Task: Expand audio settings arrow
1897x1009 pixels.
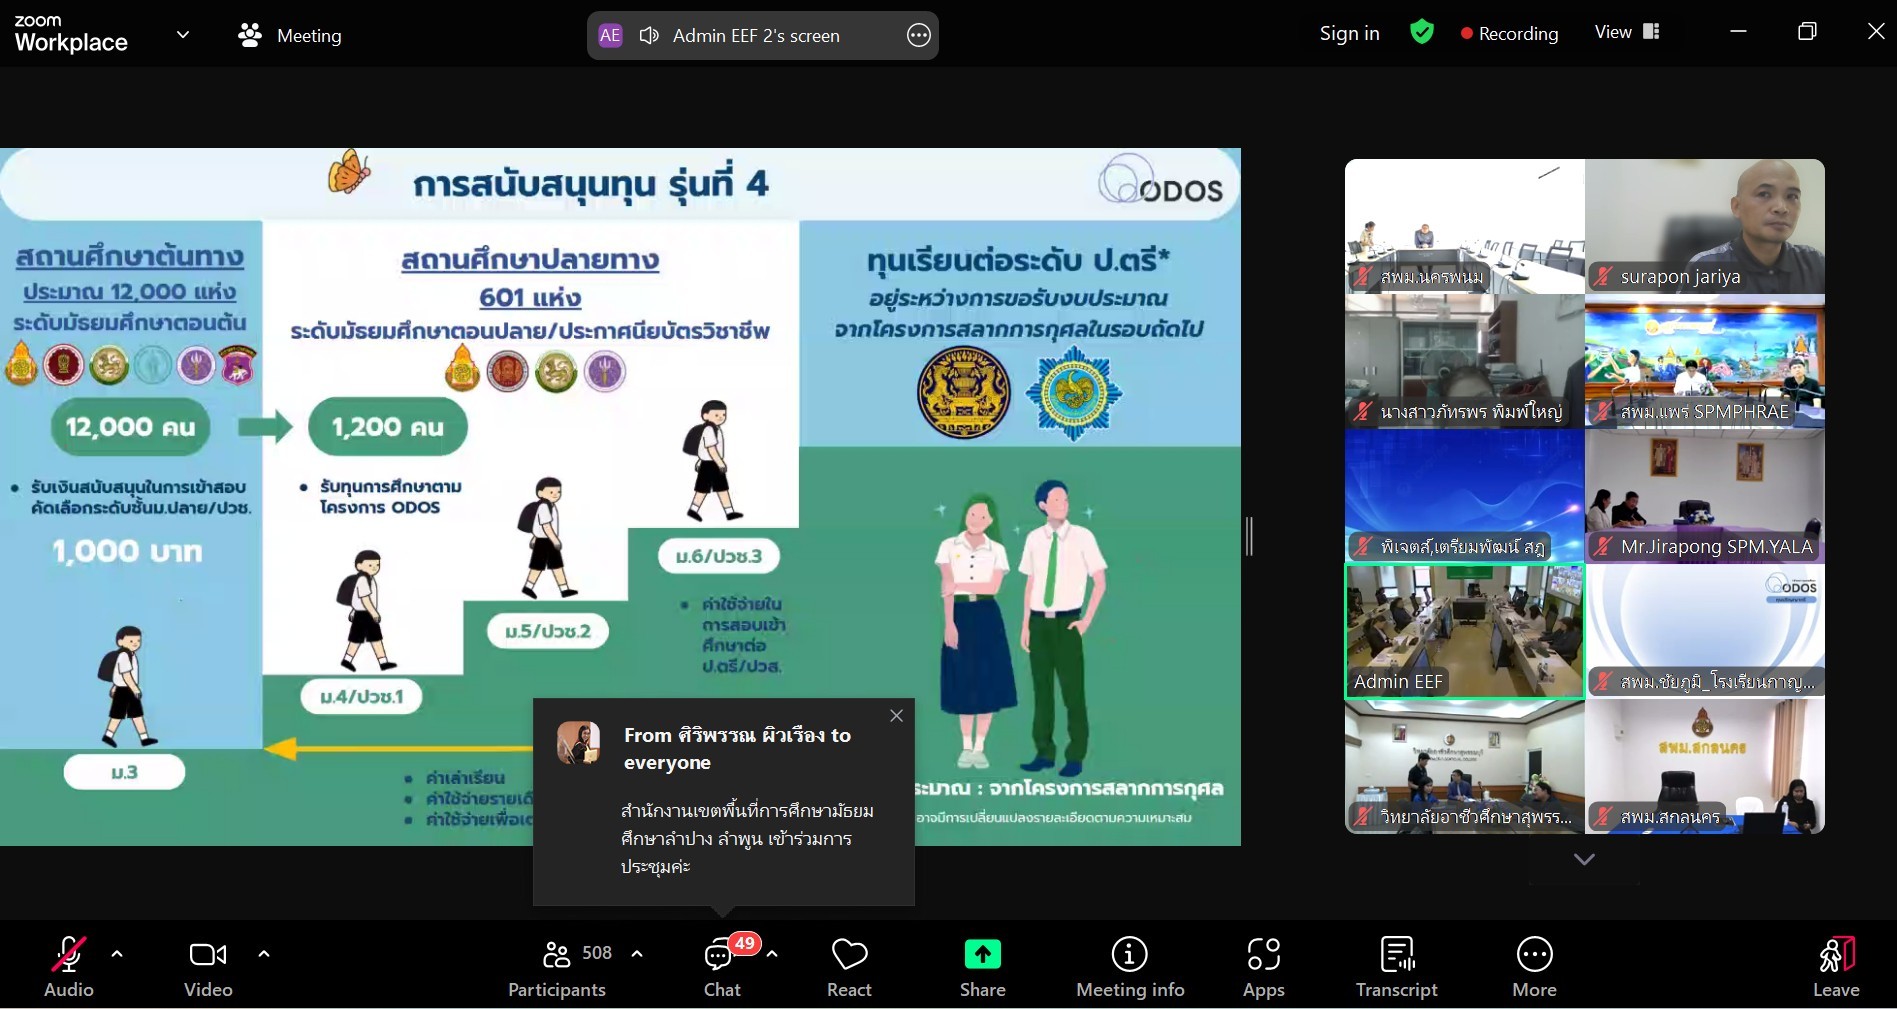Action: 117,954
